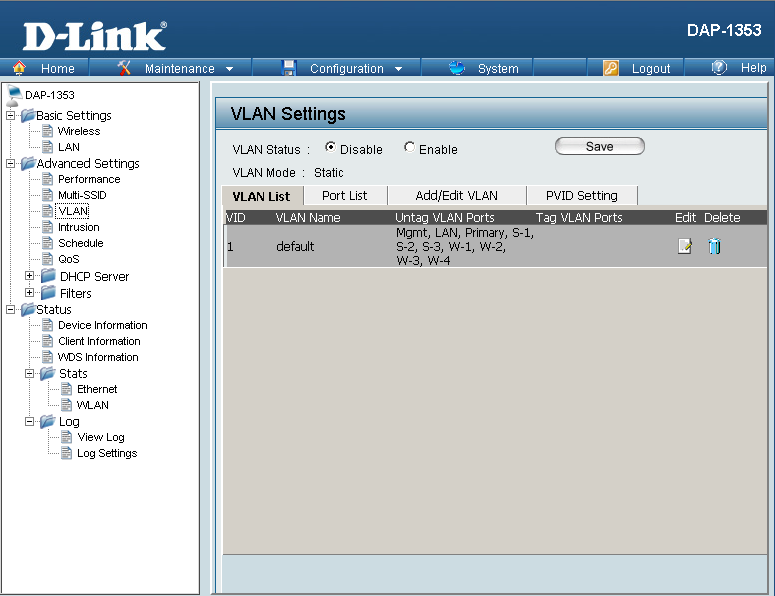
Task: Click the Logout link
Action: click(651, 69)
